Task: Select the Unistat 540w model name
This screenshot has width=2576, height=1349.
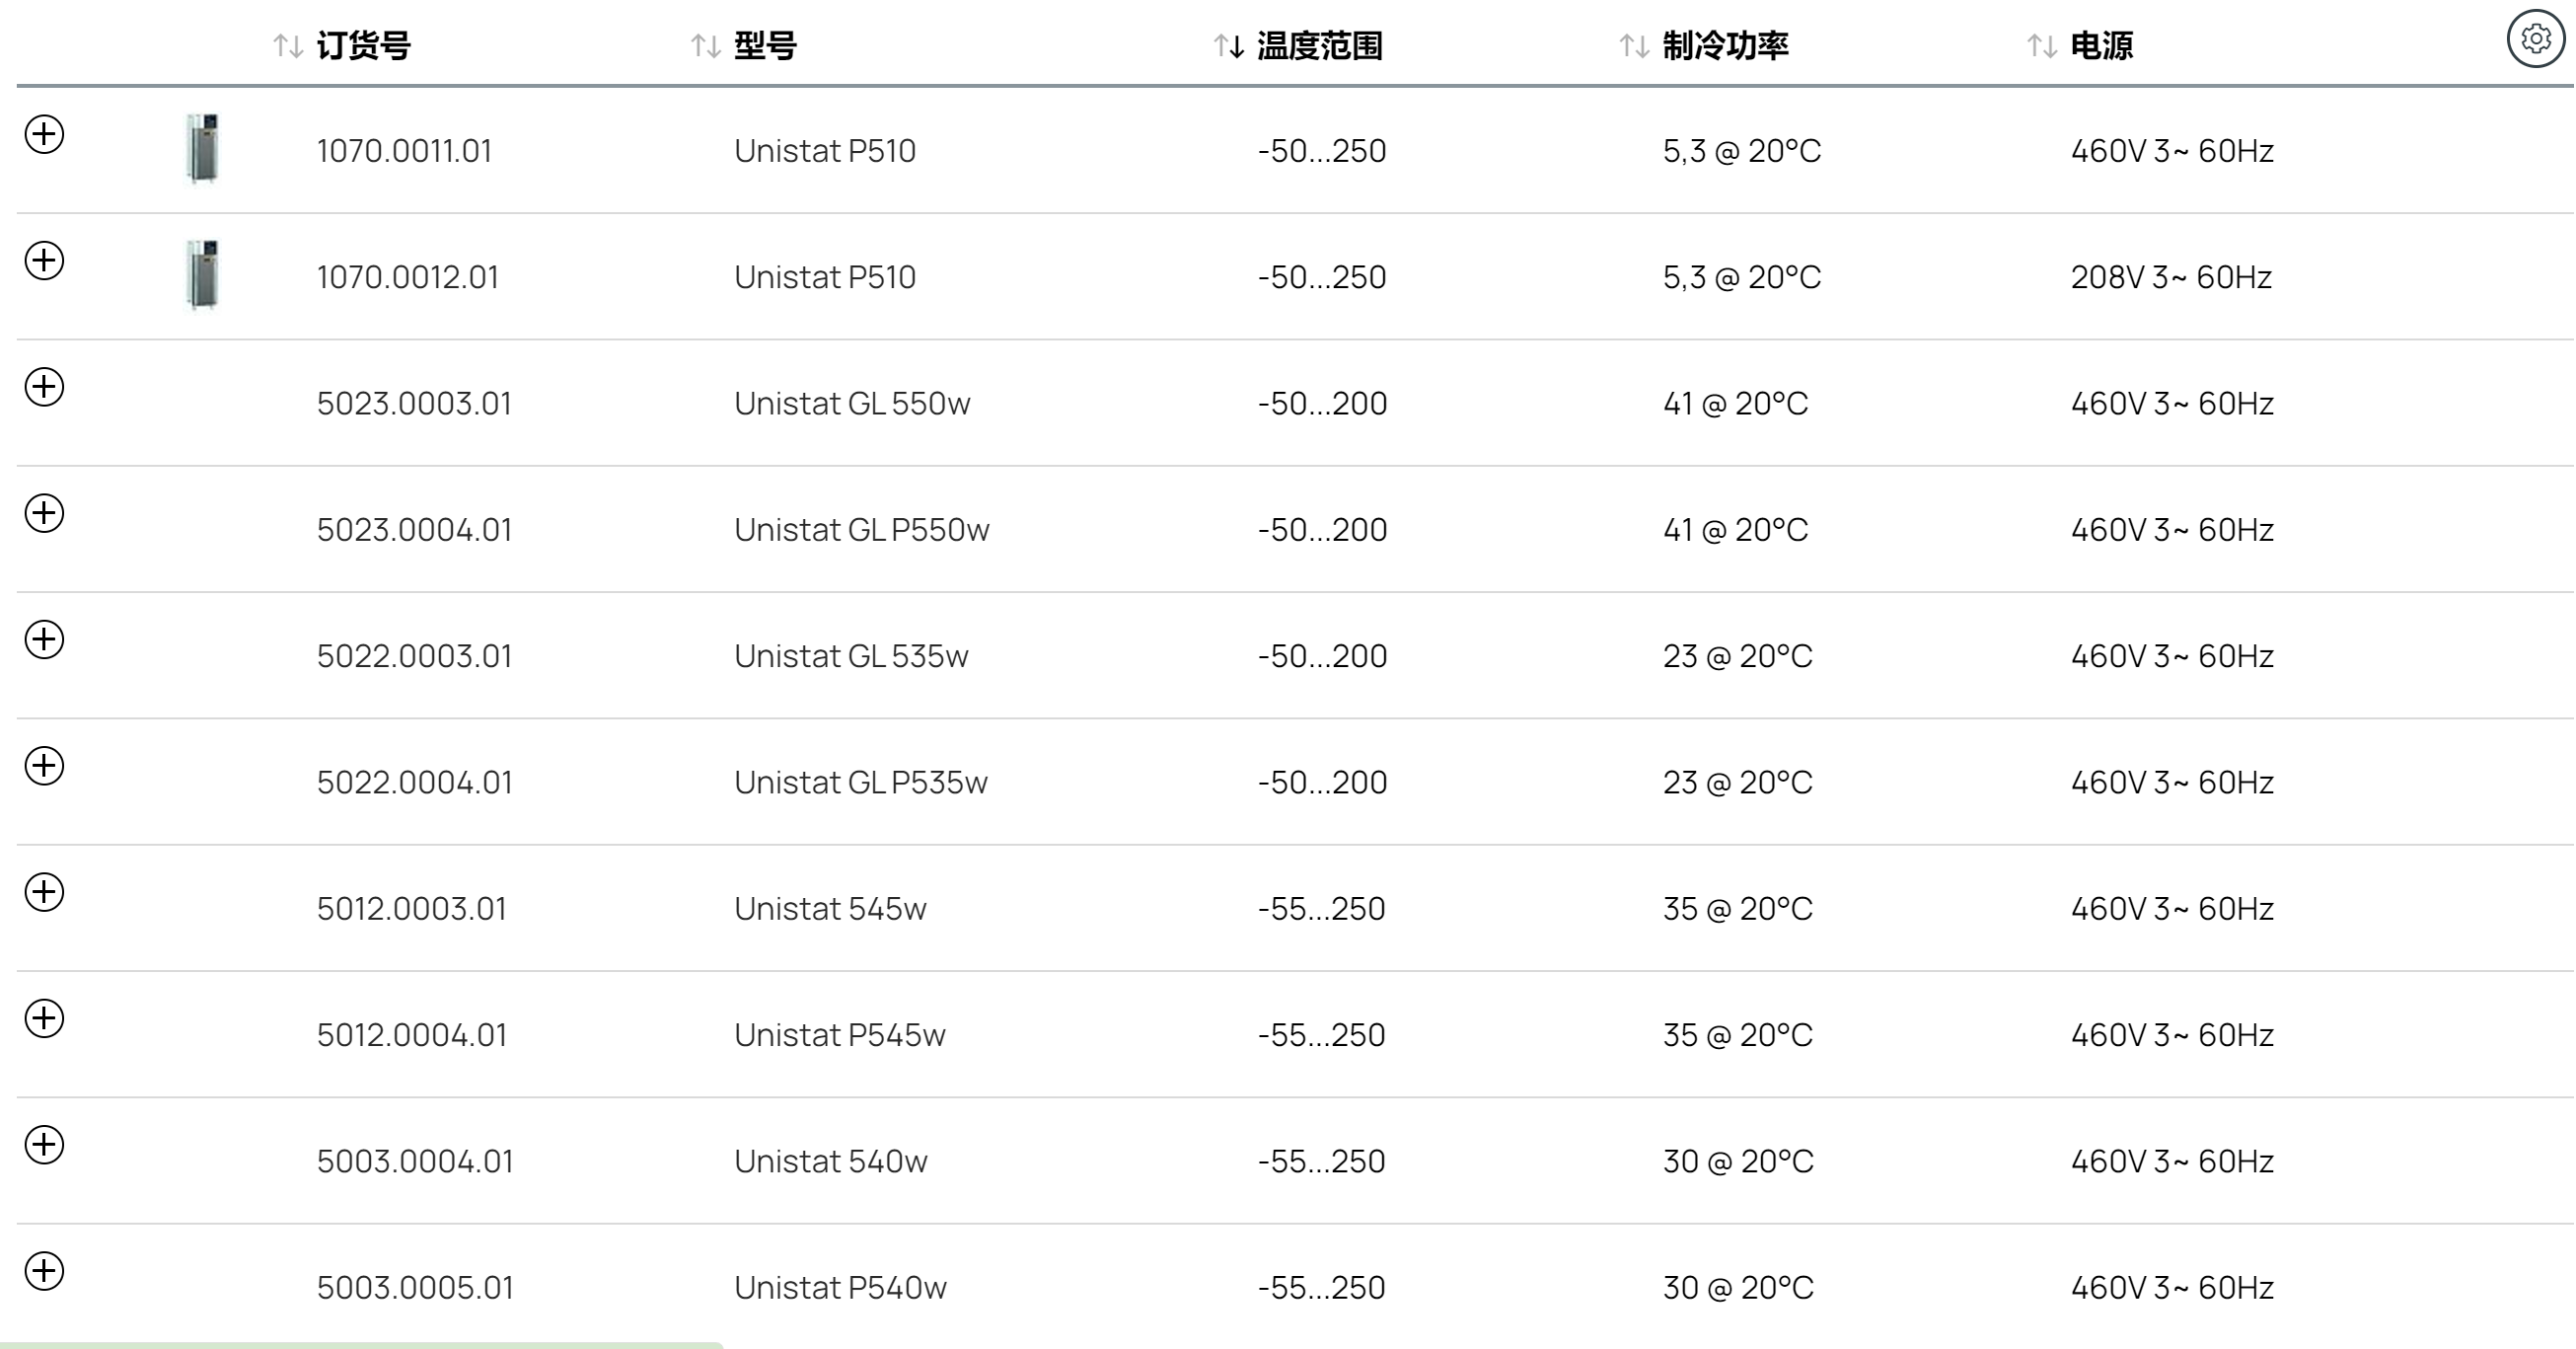Action: (x=831, y=1161)
